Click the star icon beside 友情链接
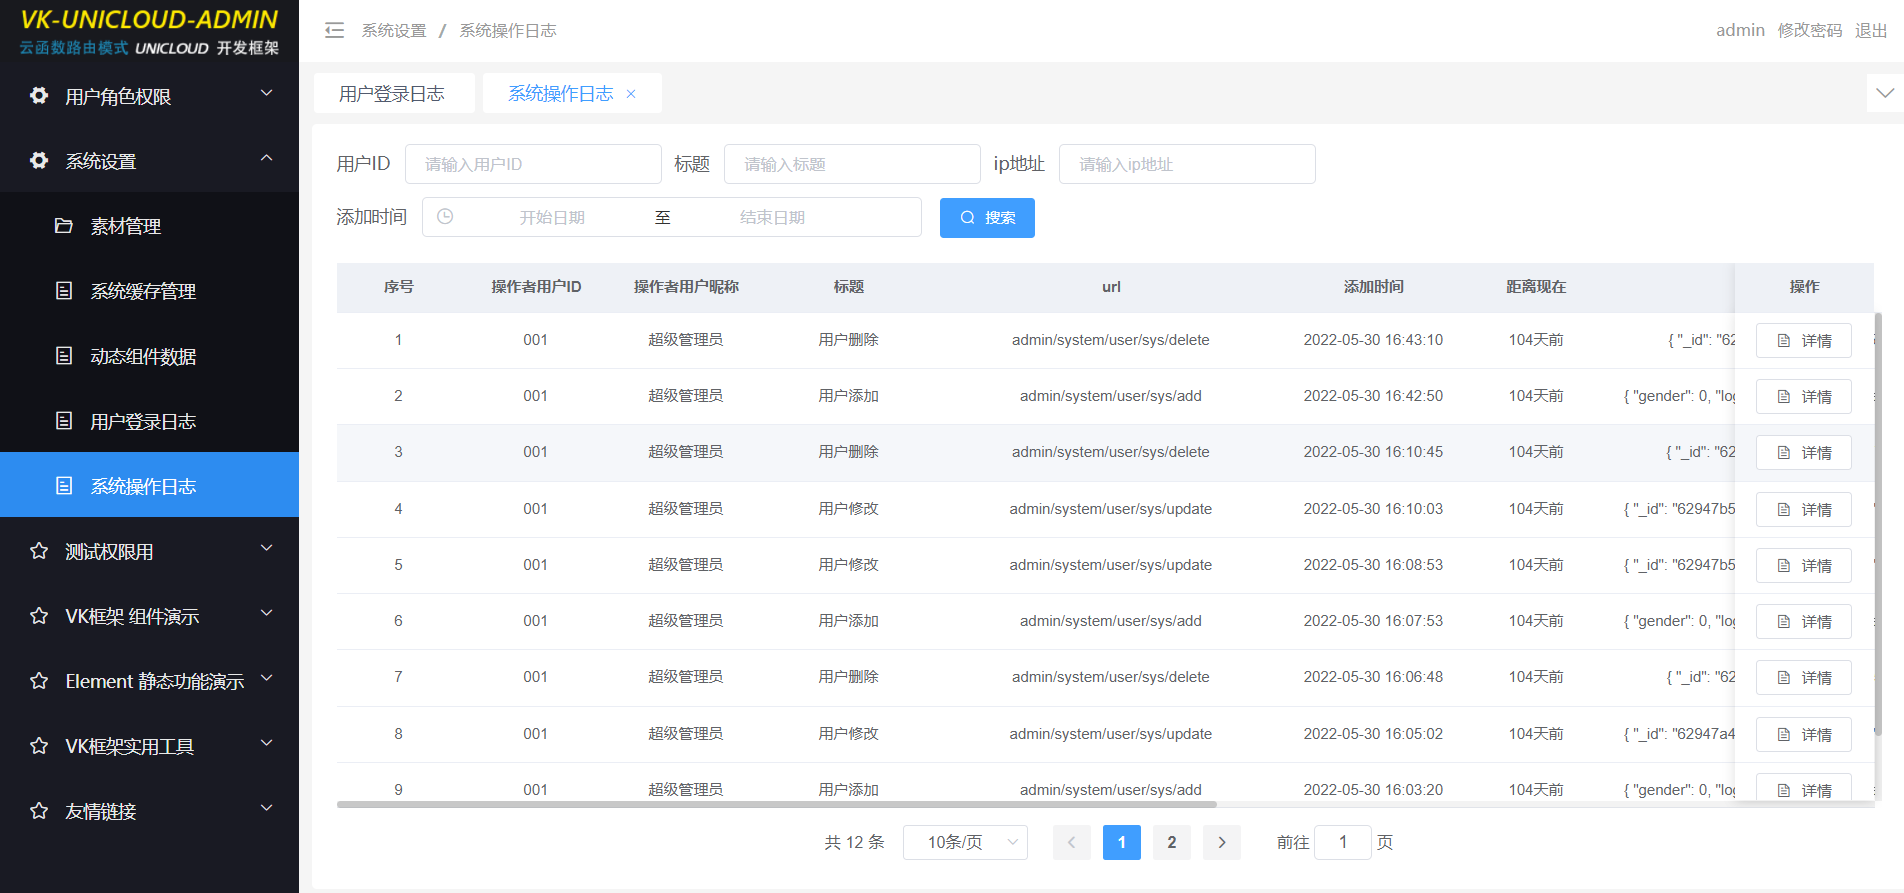Image resolution: width=1904 pixels, height=893 pixels. click(x=39, y=811)
